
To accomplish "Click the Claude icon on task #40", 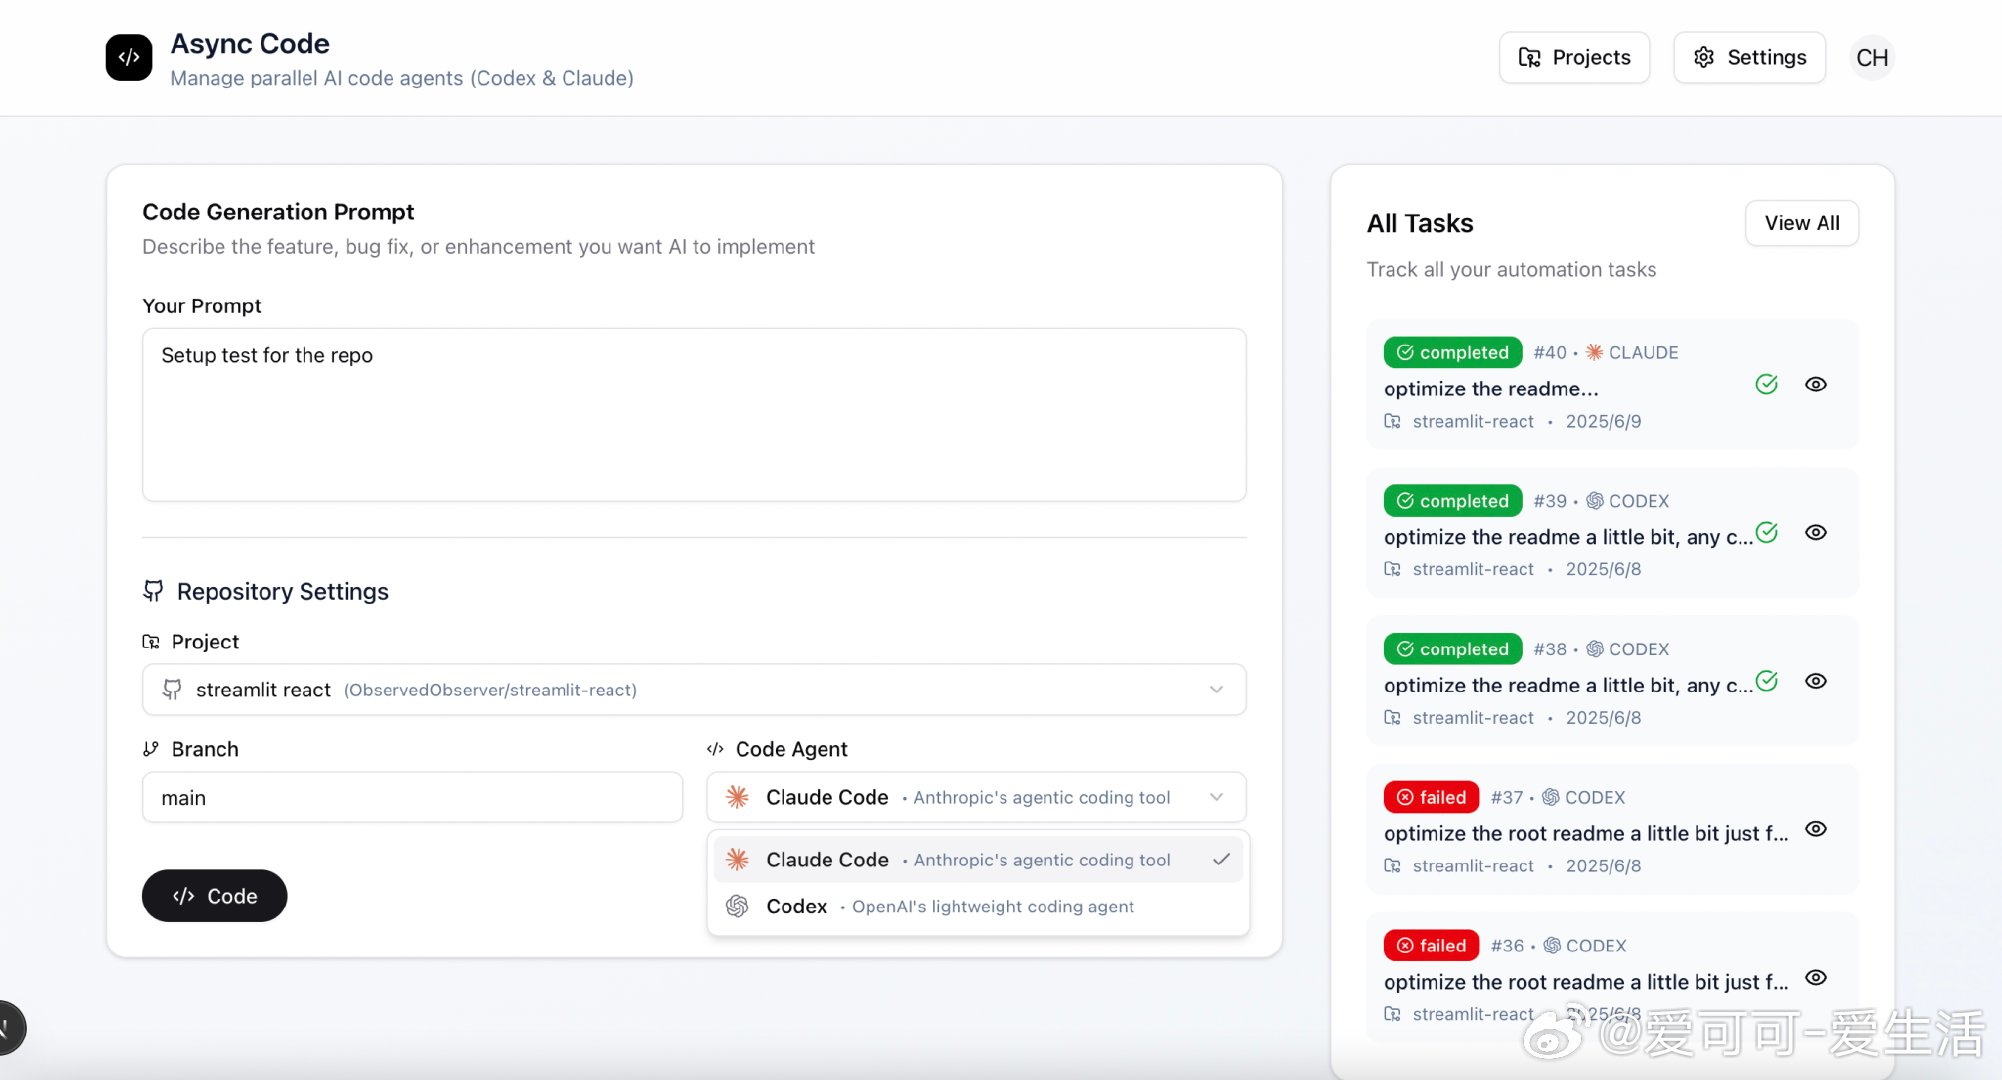I will click(x=1594, y=352).
